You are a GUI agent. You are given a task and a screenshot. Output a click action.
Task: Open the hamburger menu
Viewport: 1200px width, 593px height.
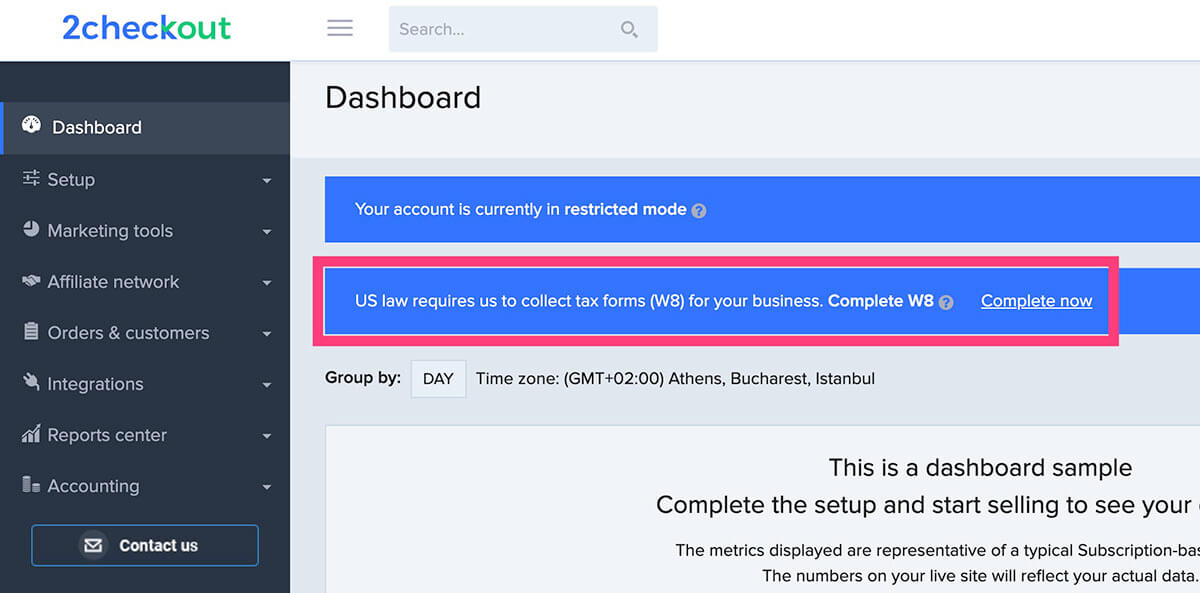click(339, 28)
